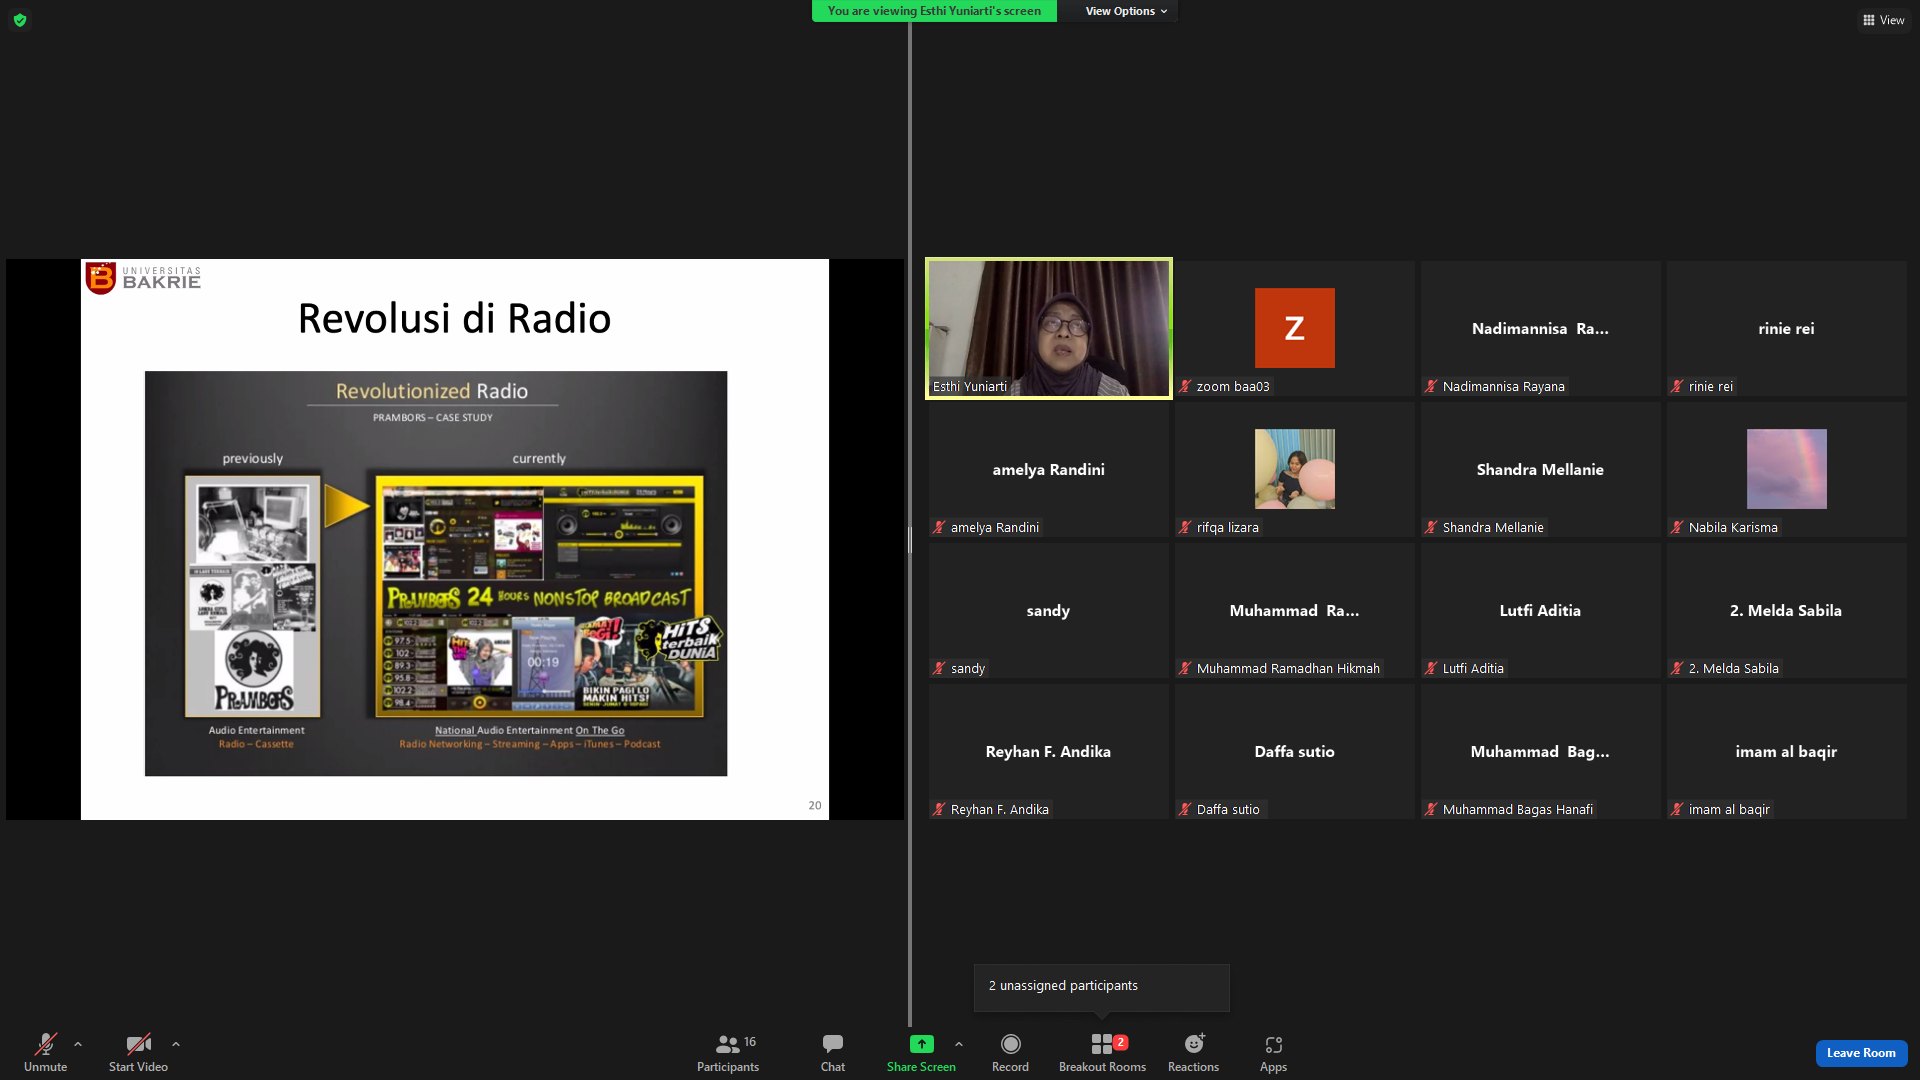
Task: Click the muted mic icon beside 'imam al baqir'
Action: point(1677,810)
